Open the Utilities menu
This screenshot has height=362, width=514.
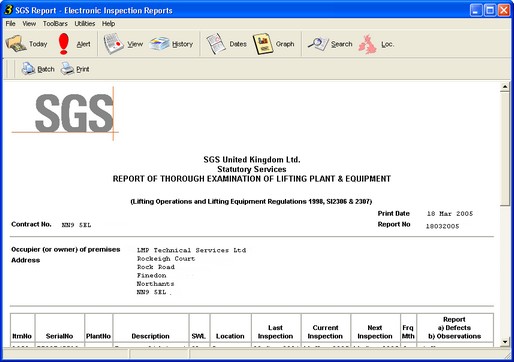(x=85, y=24)
